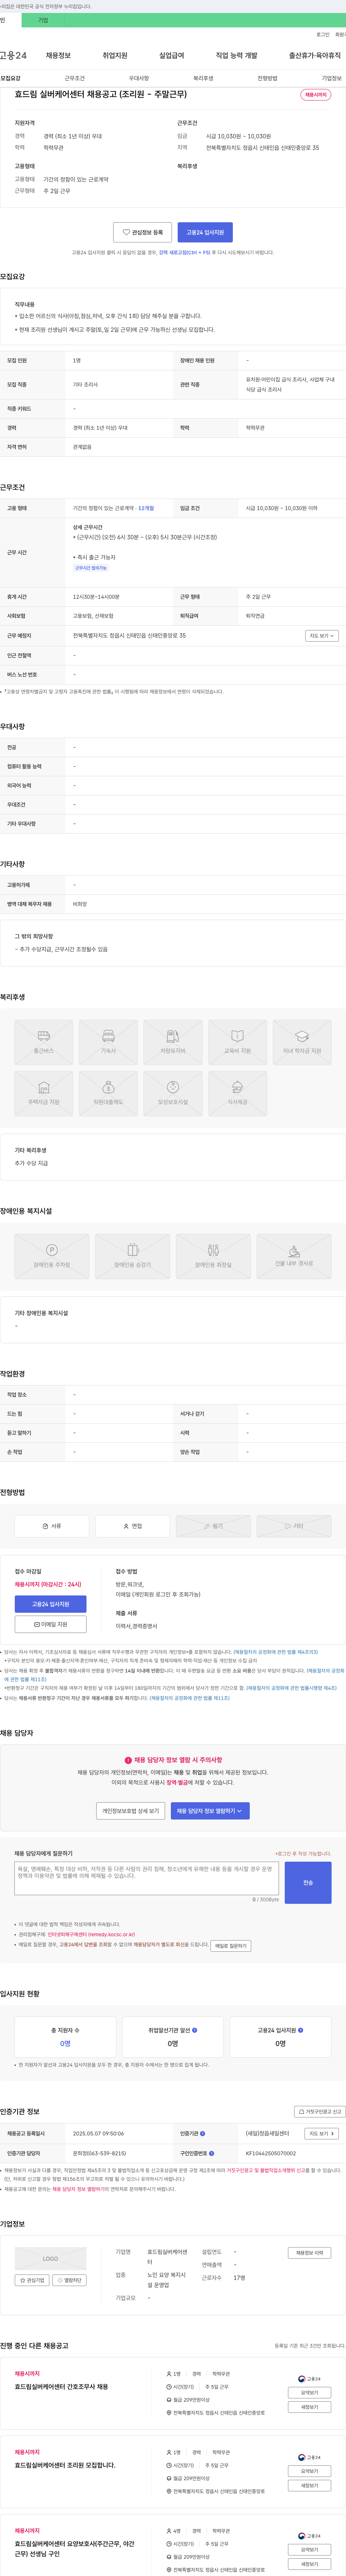346x2576 pixels.
Task: Click info icon beside 고용24 입사지원 count
Action: point(300,2030)
